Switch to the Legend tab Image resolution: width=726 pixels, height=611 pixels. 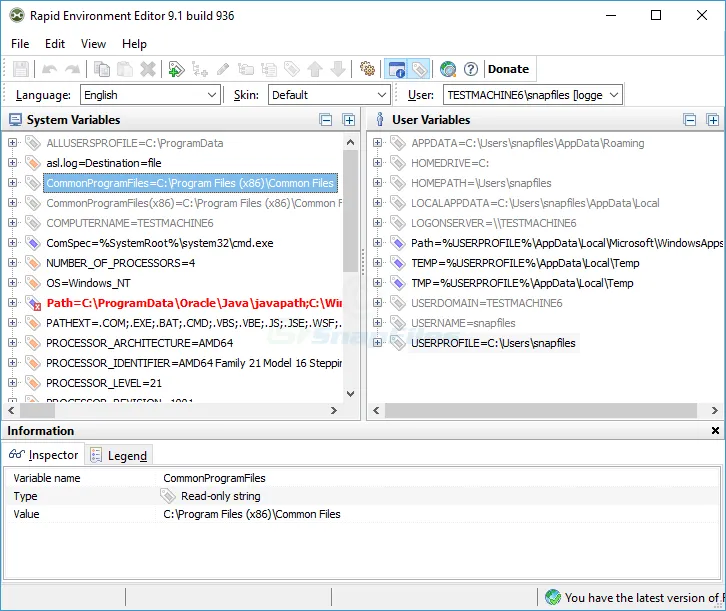[119, 456]
